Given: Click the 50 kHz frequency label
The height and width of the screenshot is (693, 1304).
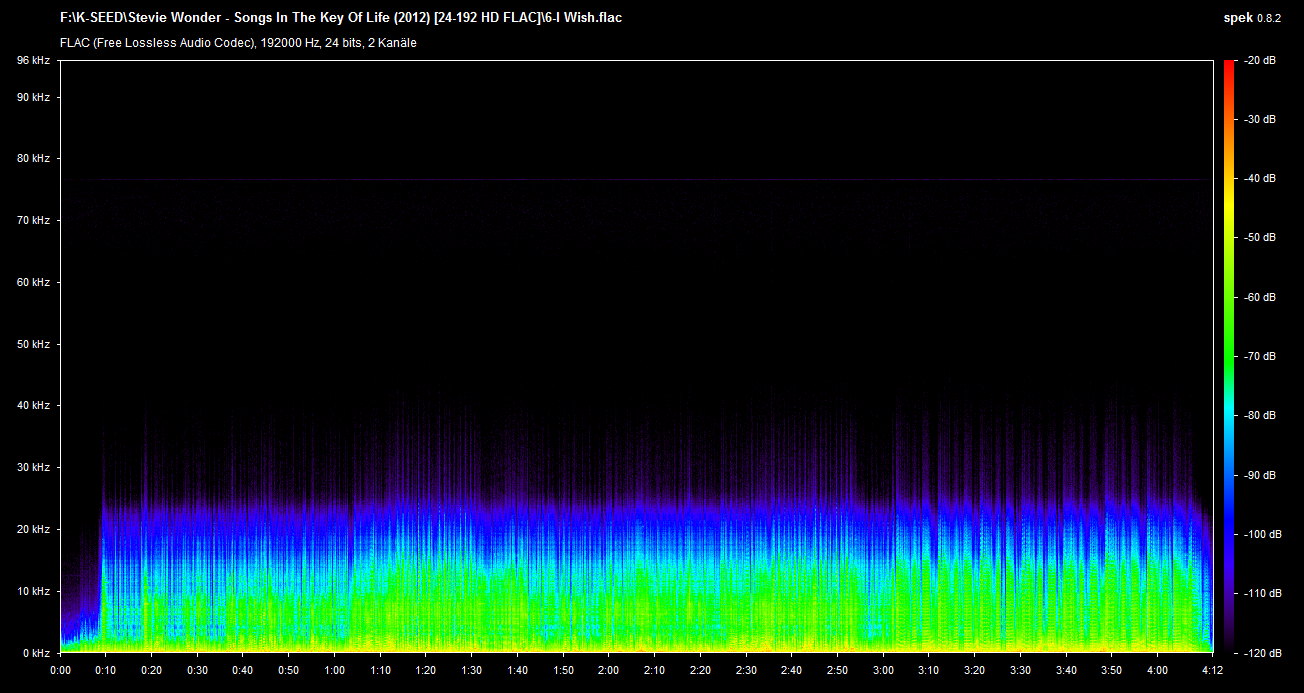Looking at the screenshot, I should pyautogui.click(x=33, y=344).
